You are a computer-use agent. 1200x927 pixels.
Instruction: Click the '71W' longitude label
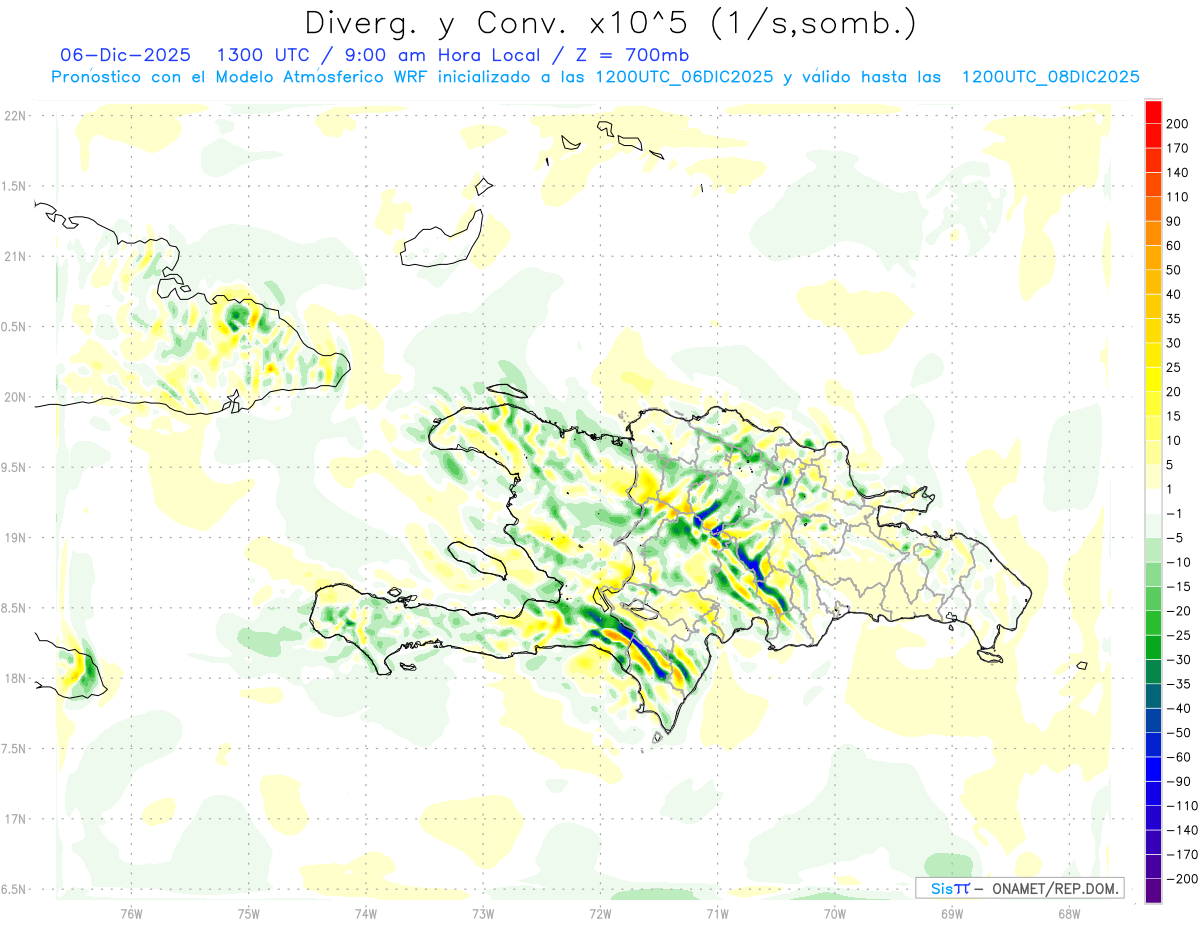click(x=717, y=913)
